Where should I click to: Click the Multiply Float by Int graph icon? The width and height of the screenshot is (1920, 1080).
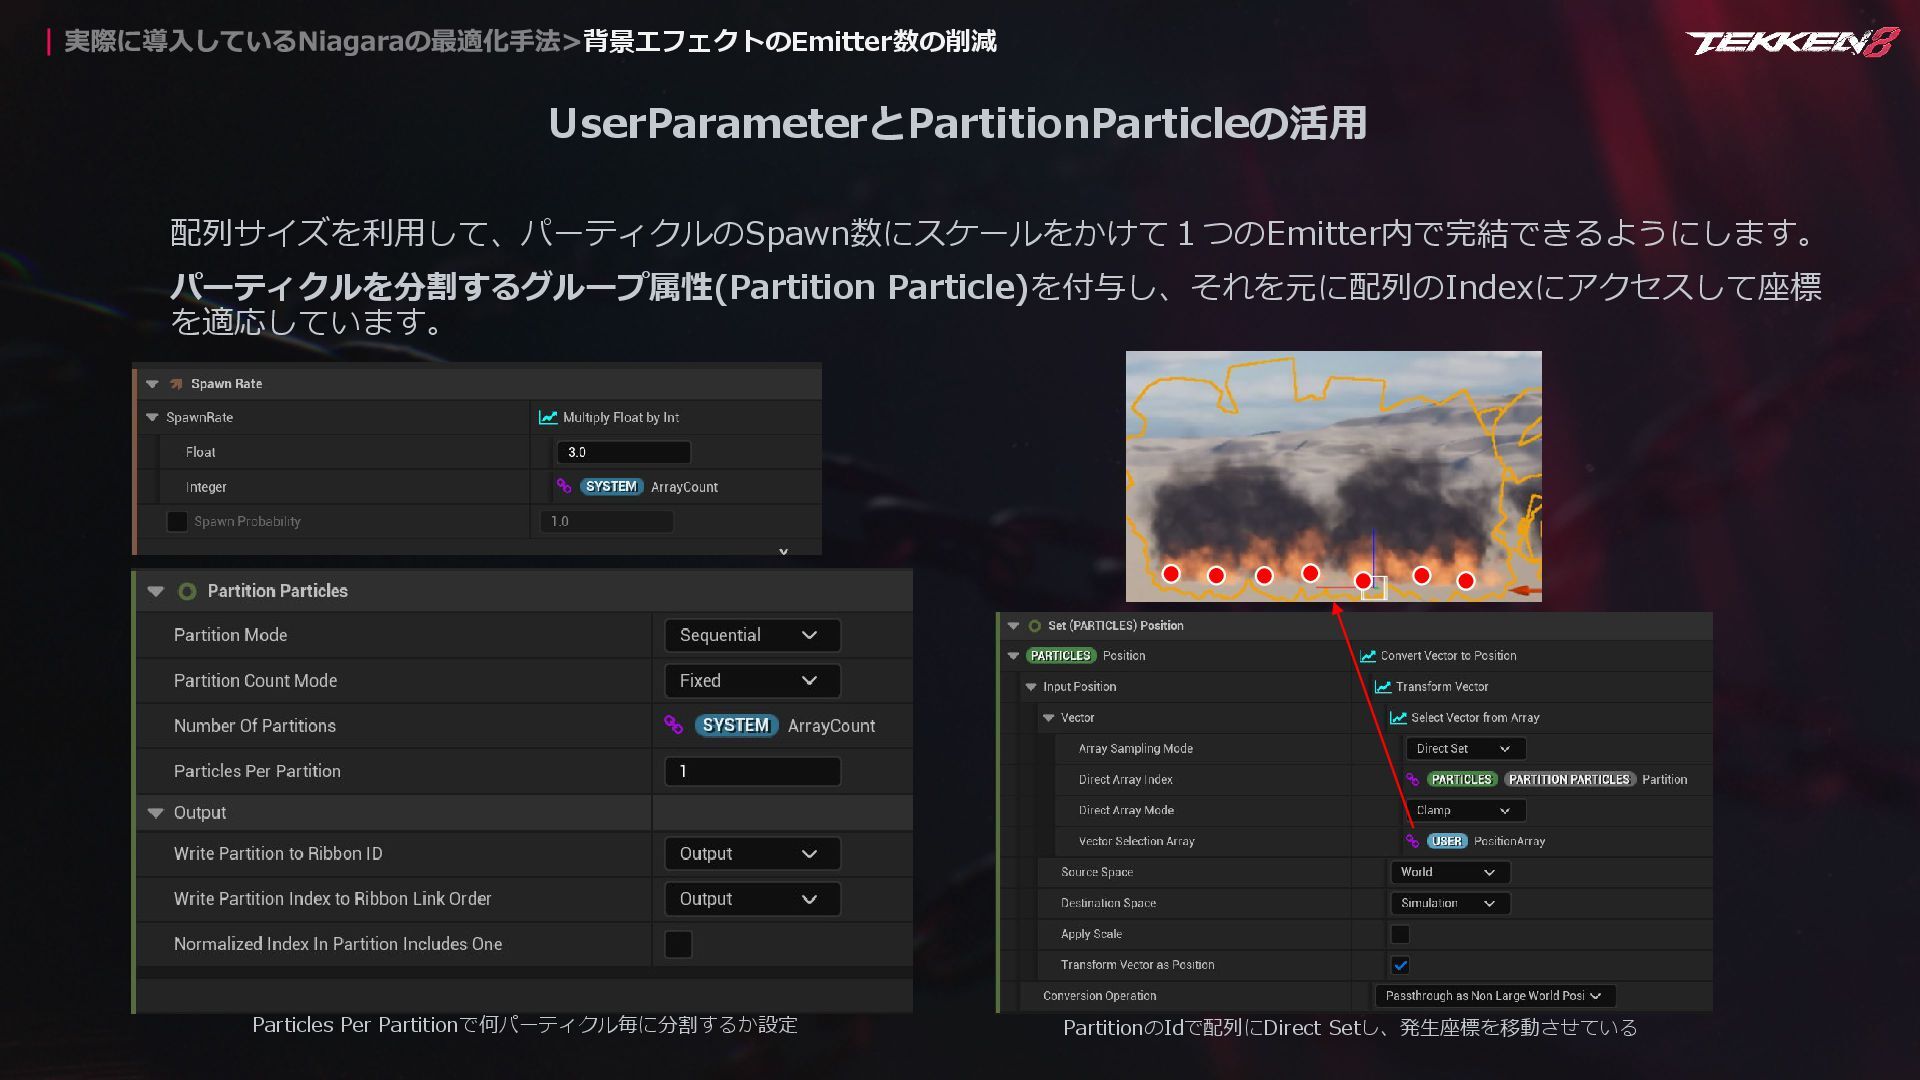[548, 418]
